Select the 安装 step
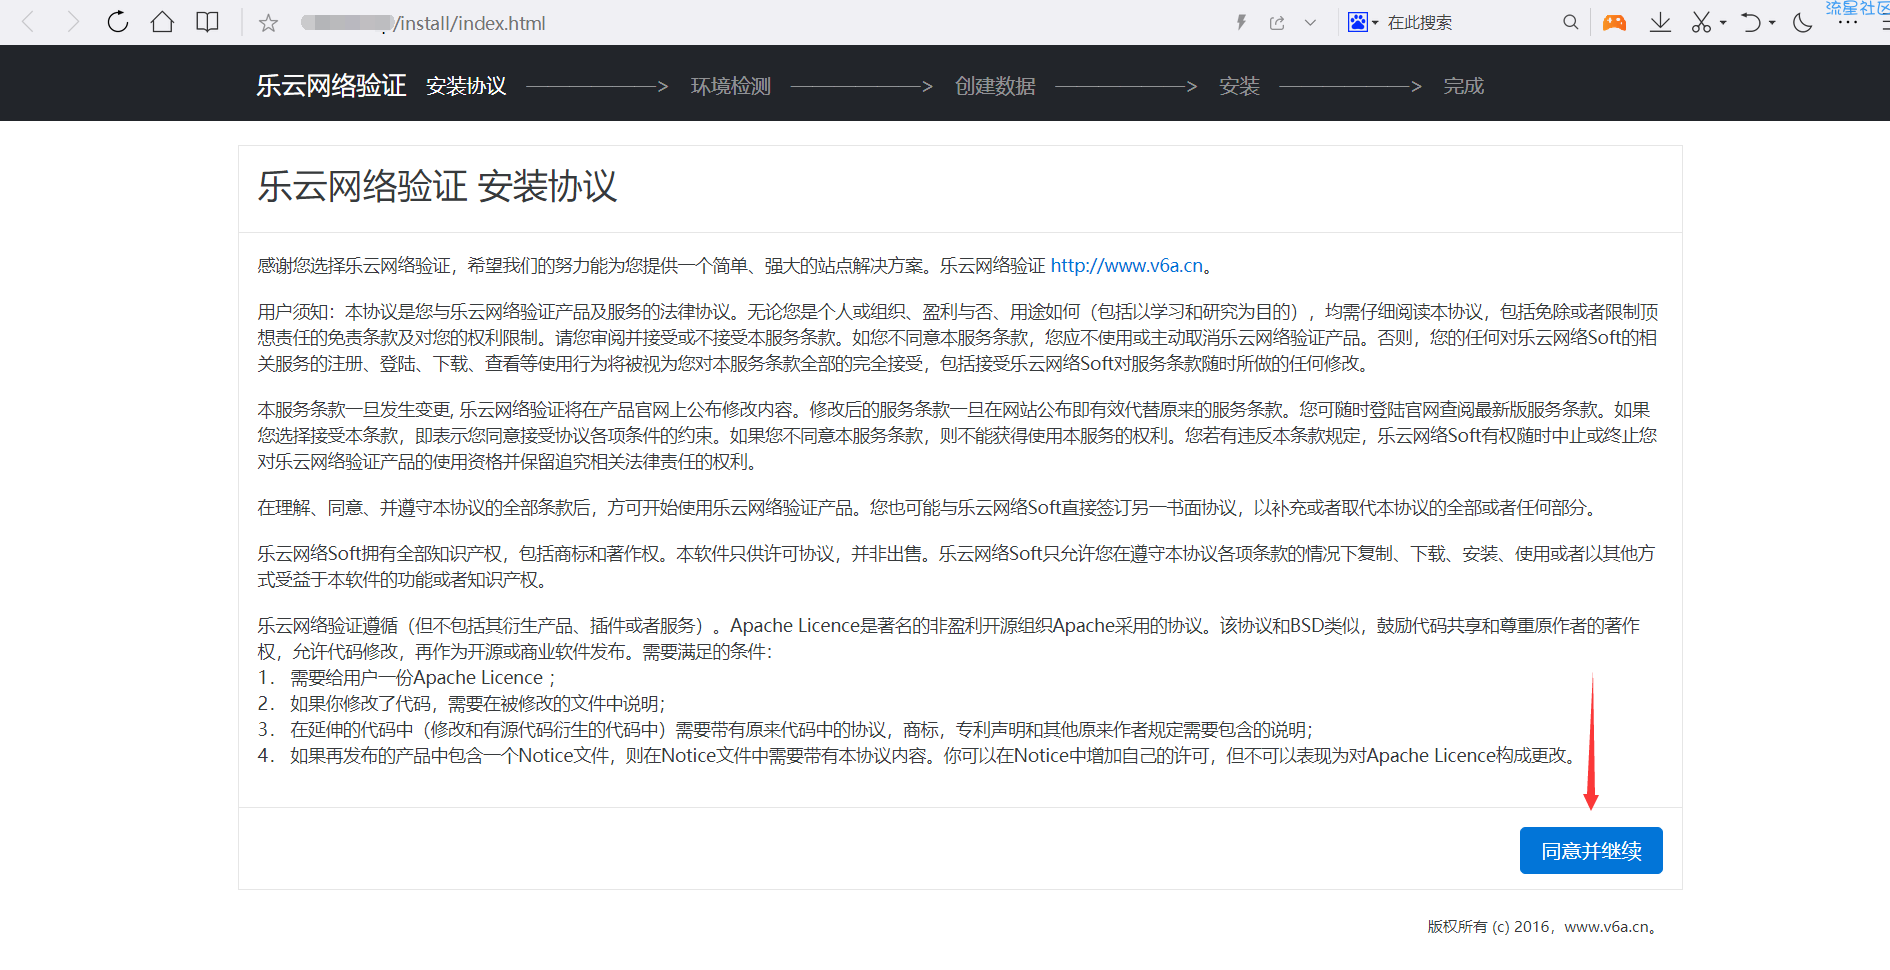This screenshot has height=970, width=1890. 1239,86
